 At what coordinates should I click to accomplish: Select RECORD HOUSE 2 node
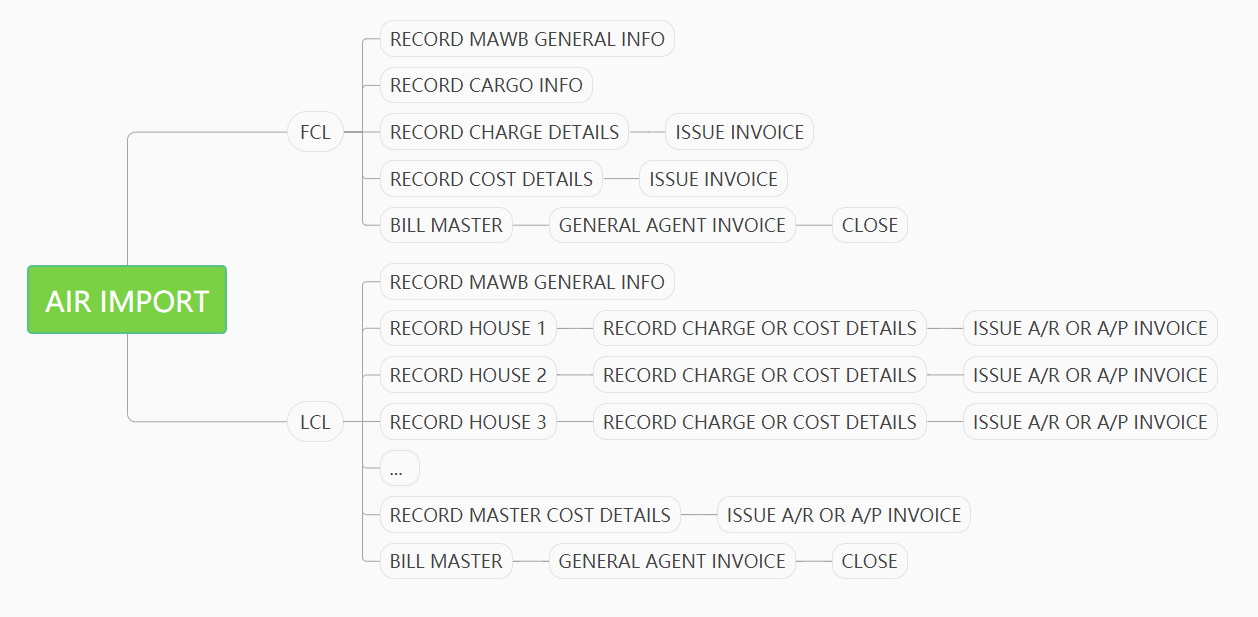[468, 375]
